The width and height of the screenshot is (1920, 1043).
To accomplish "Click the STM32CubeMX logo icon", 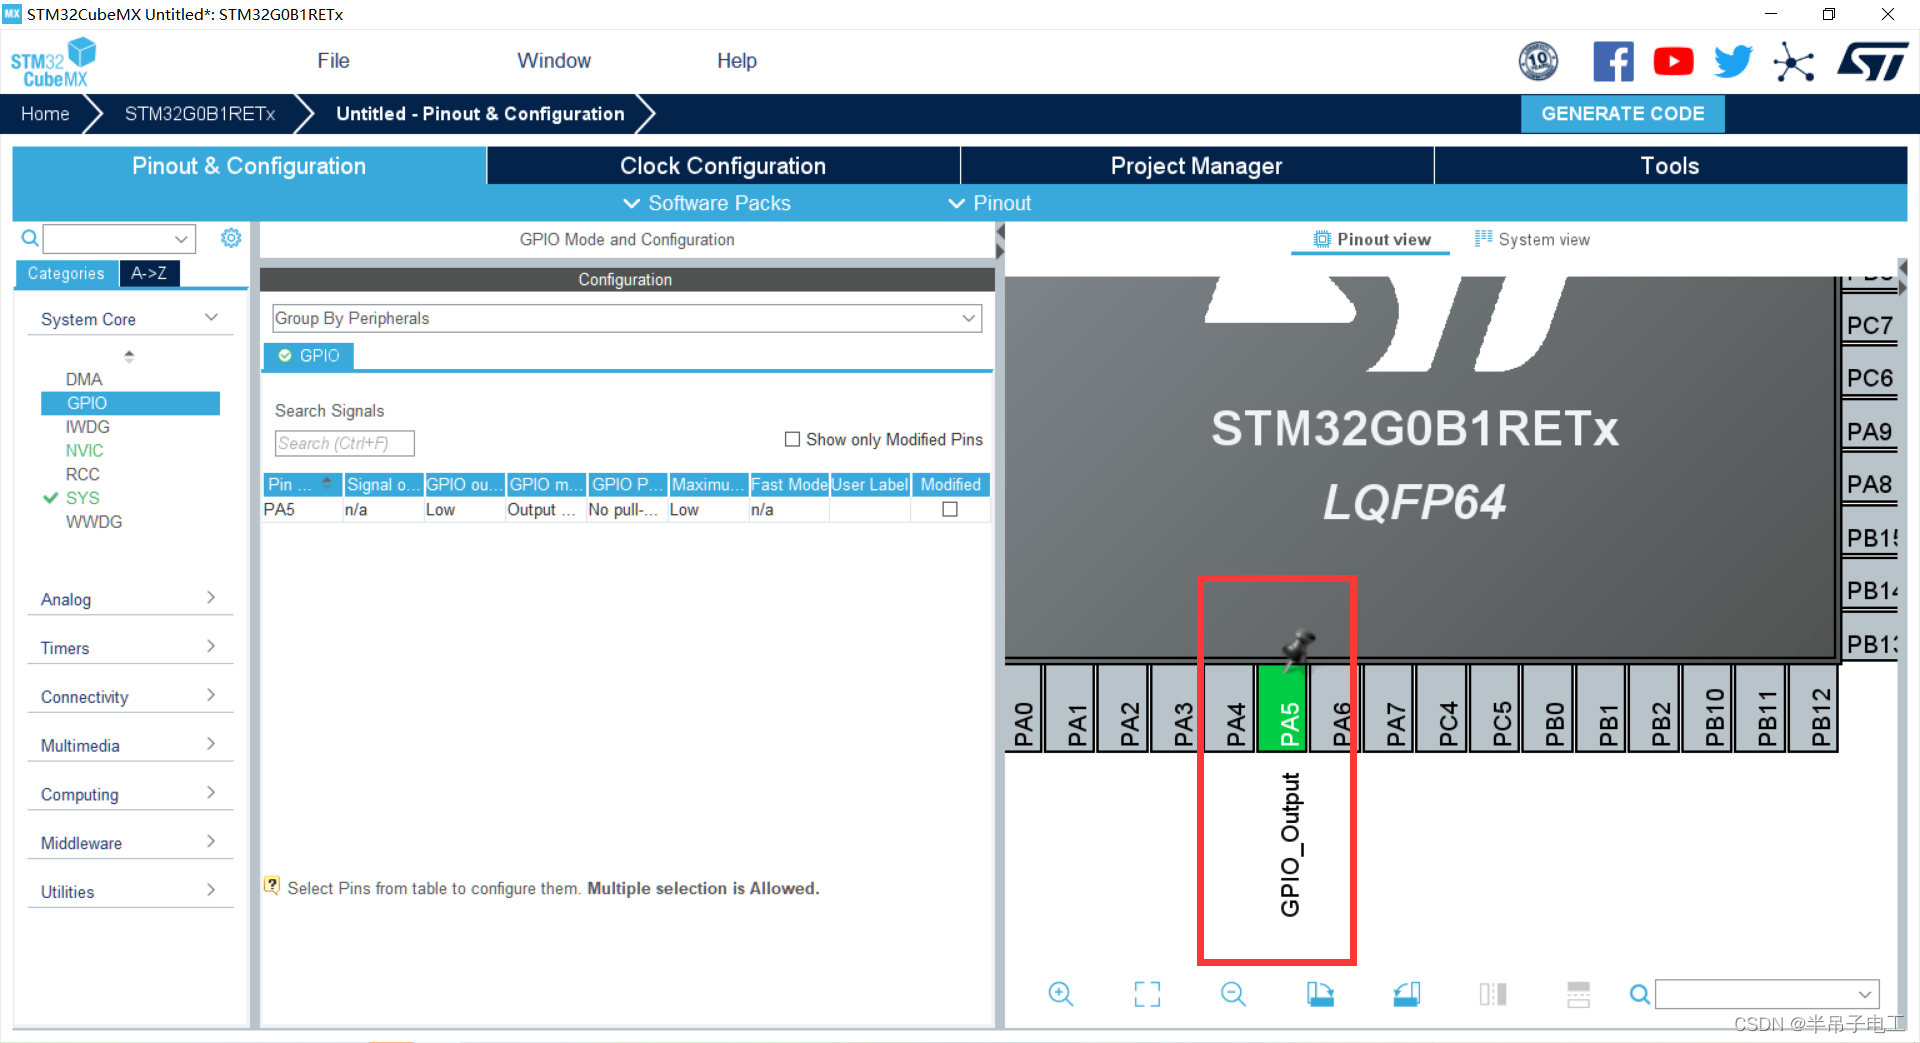I will (54, 62).
